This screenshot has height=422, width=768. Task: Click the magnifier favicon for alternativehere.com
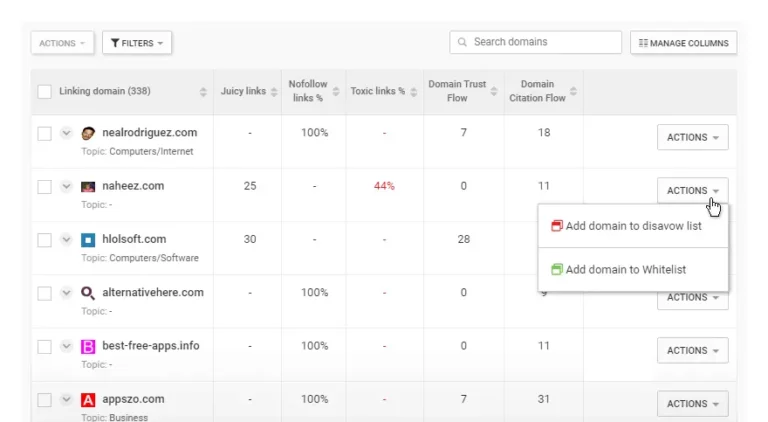[88, 293]
